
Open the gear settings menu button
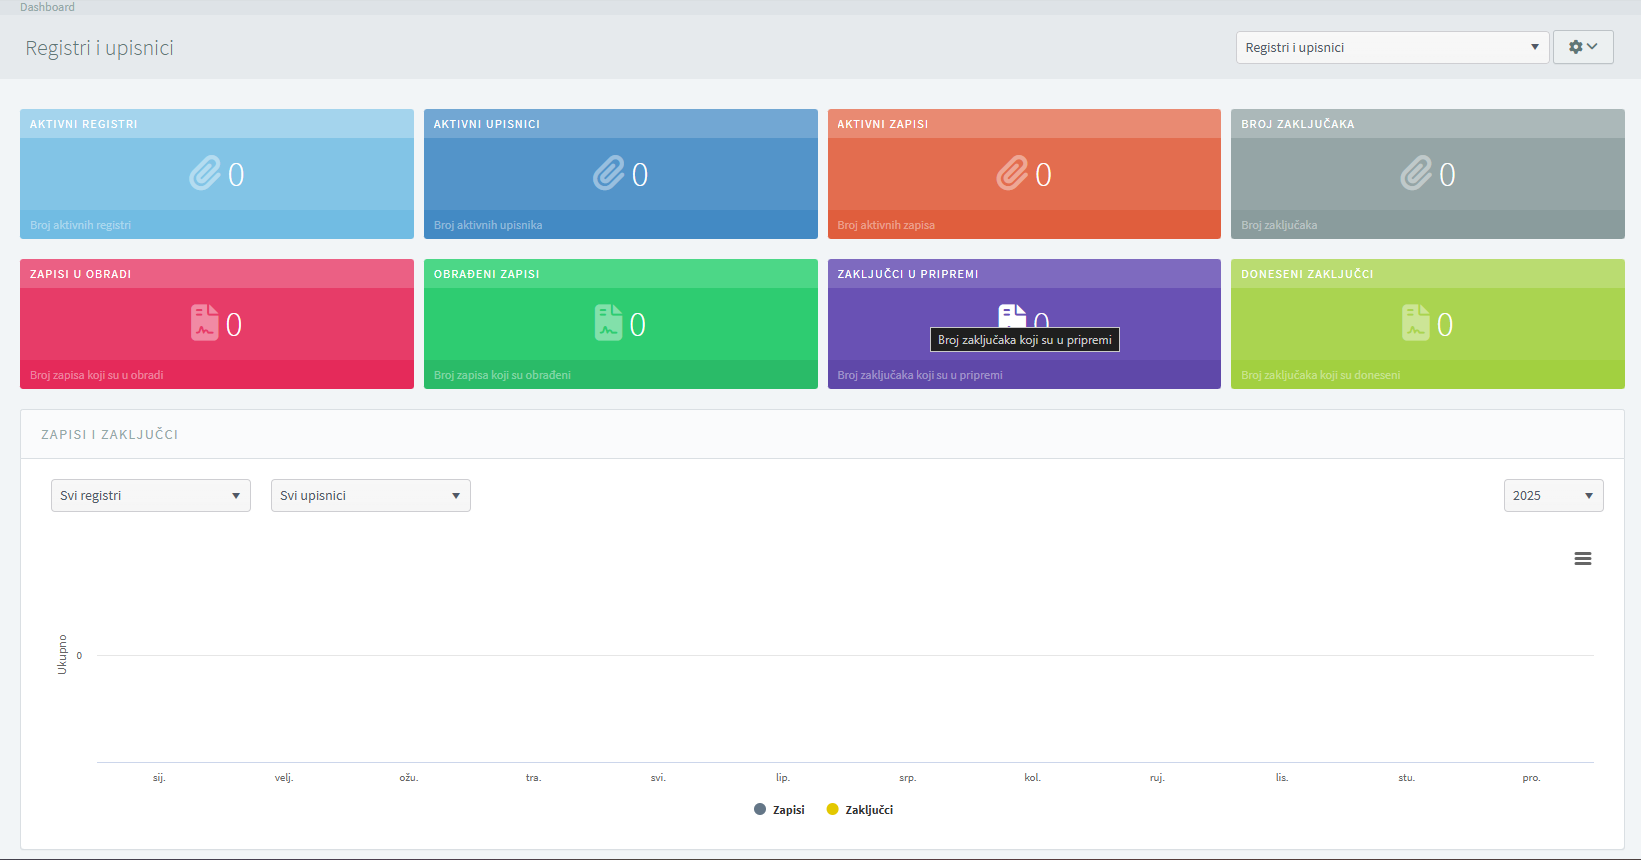point(1582,48)
